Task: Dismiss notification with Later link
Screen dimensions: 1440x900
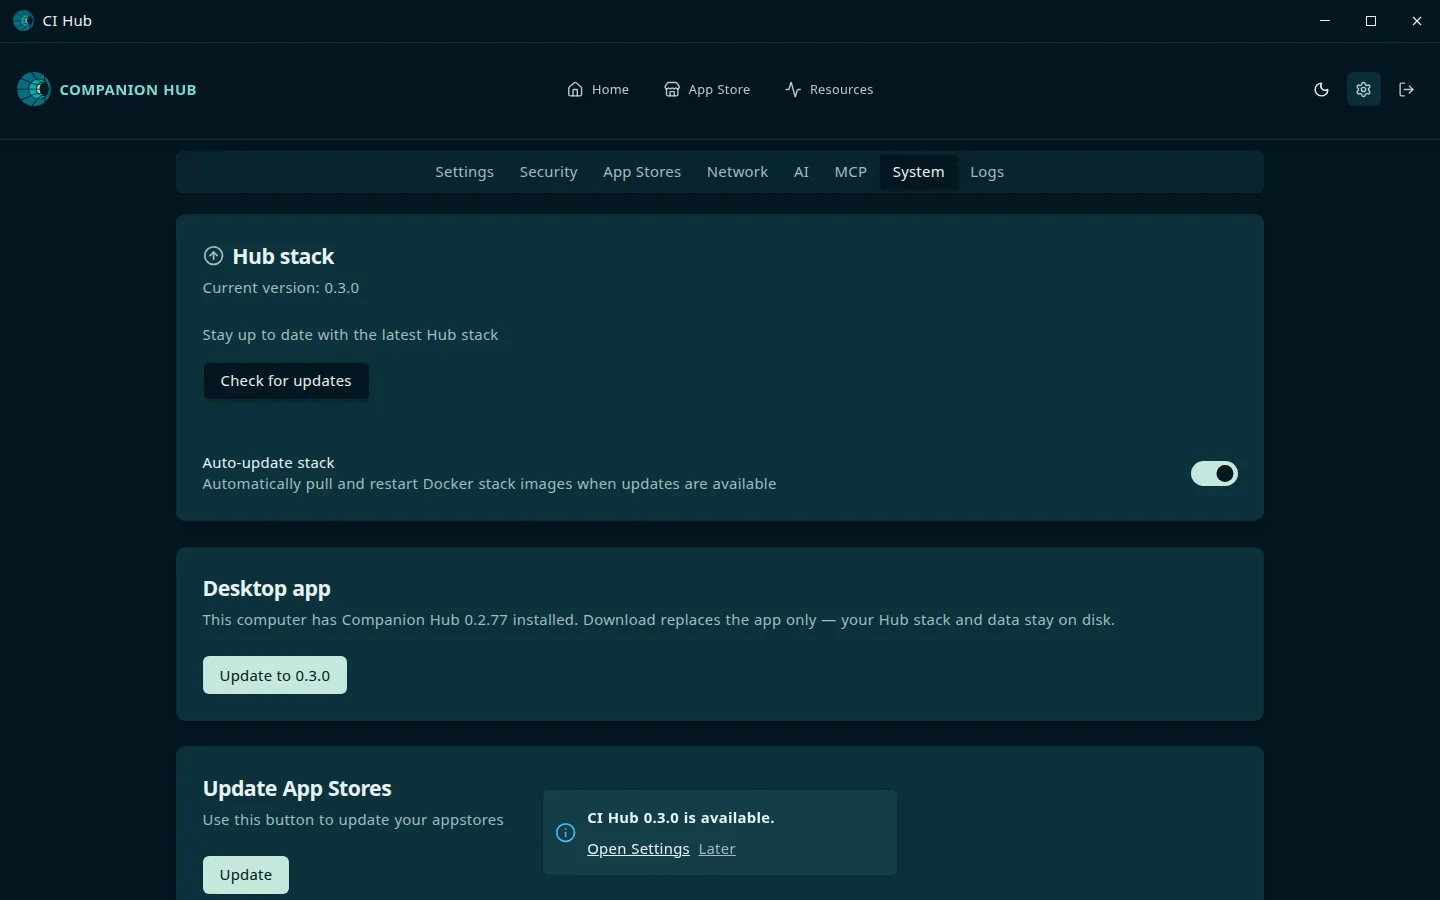Action: coord(717,849)
